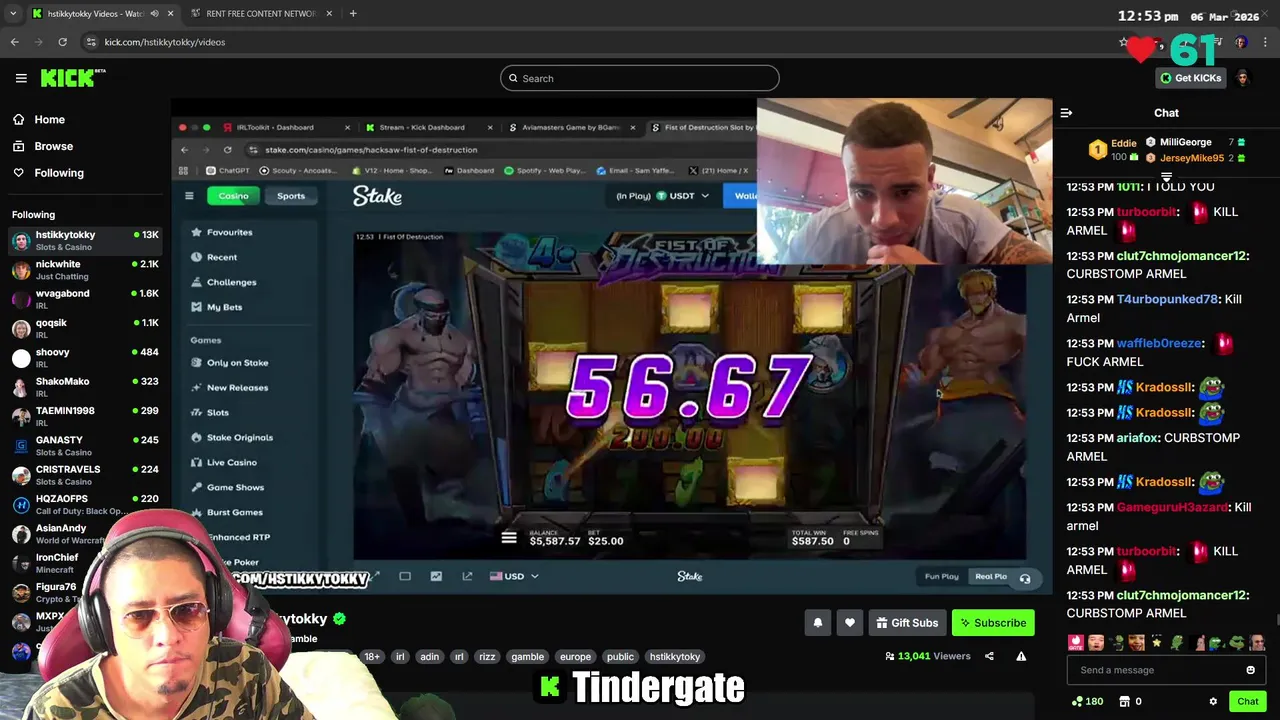
Task: Open shoovy channel in Following list
Action: click(x=86, y=358)
